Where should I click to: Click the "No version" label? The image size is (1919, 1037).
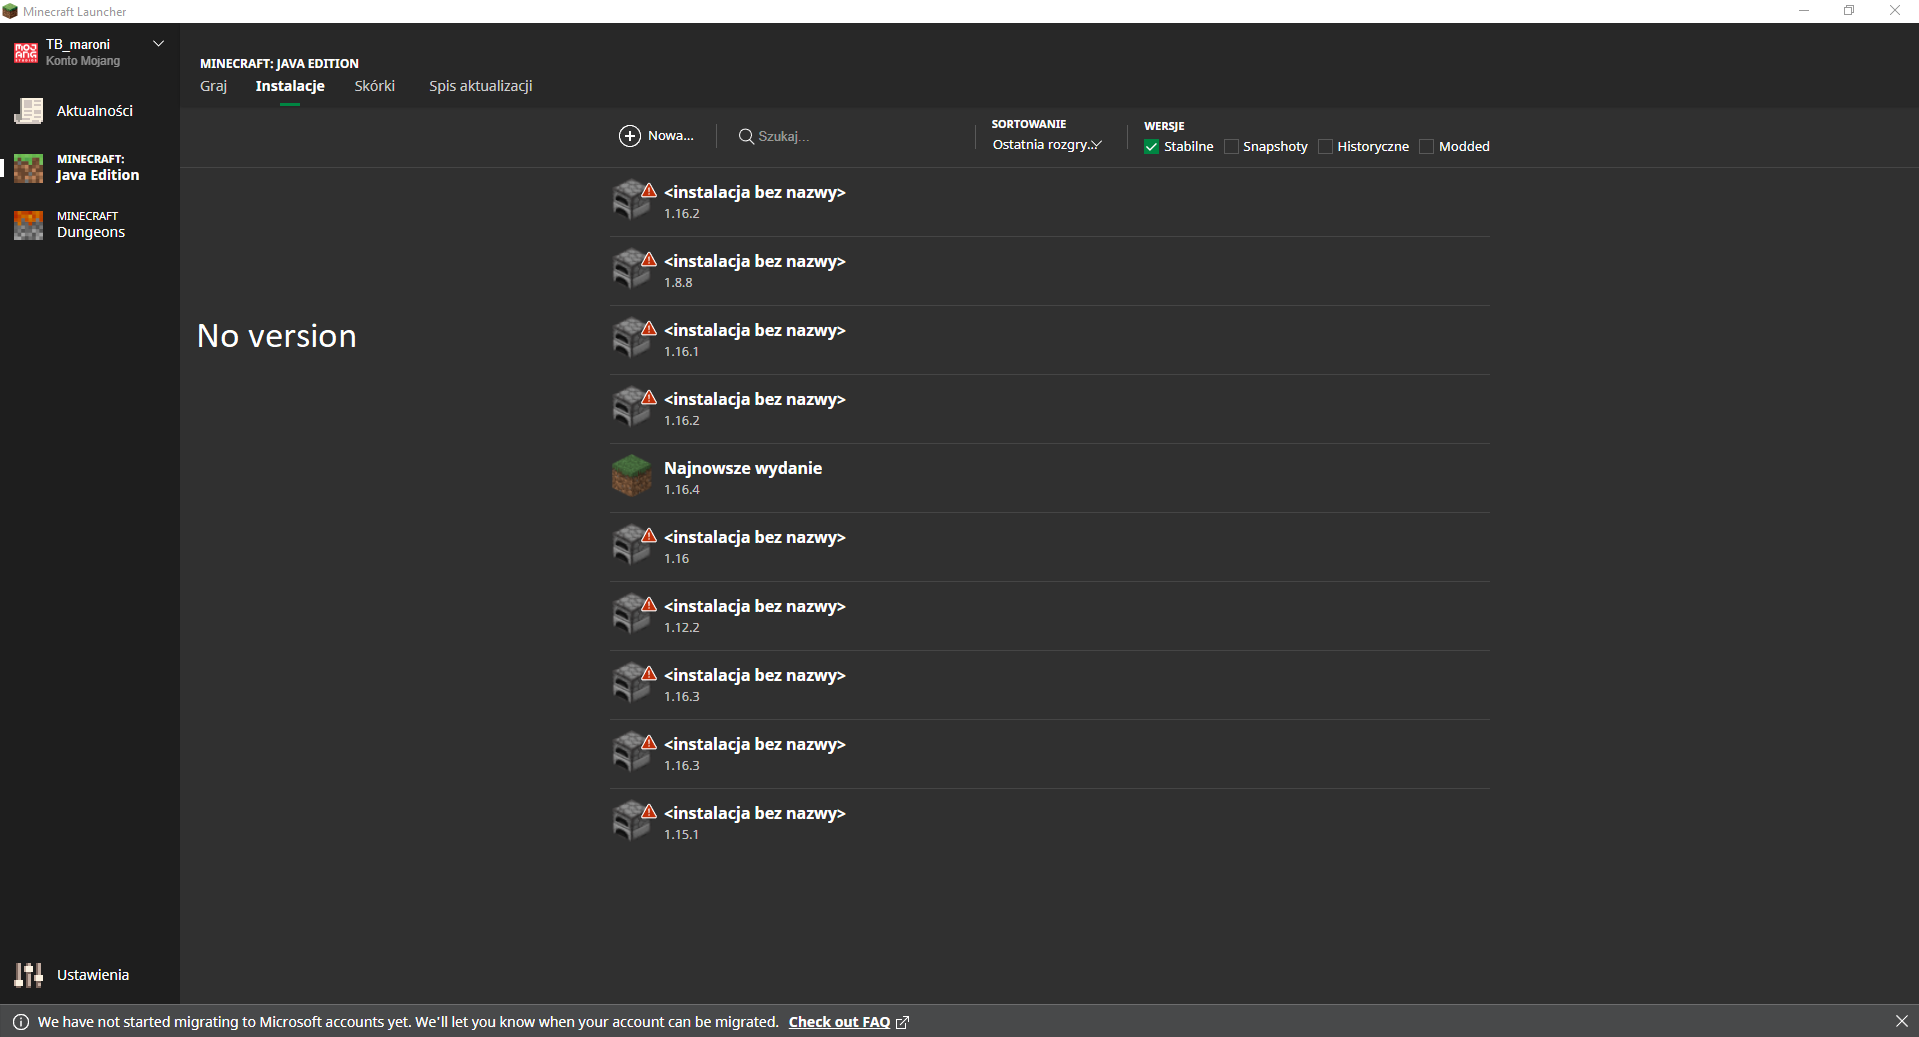pos(277,336)
